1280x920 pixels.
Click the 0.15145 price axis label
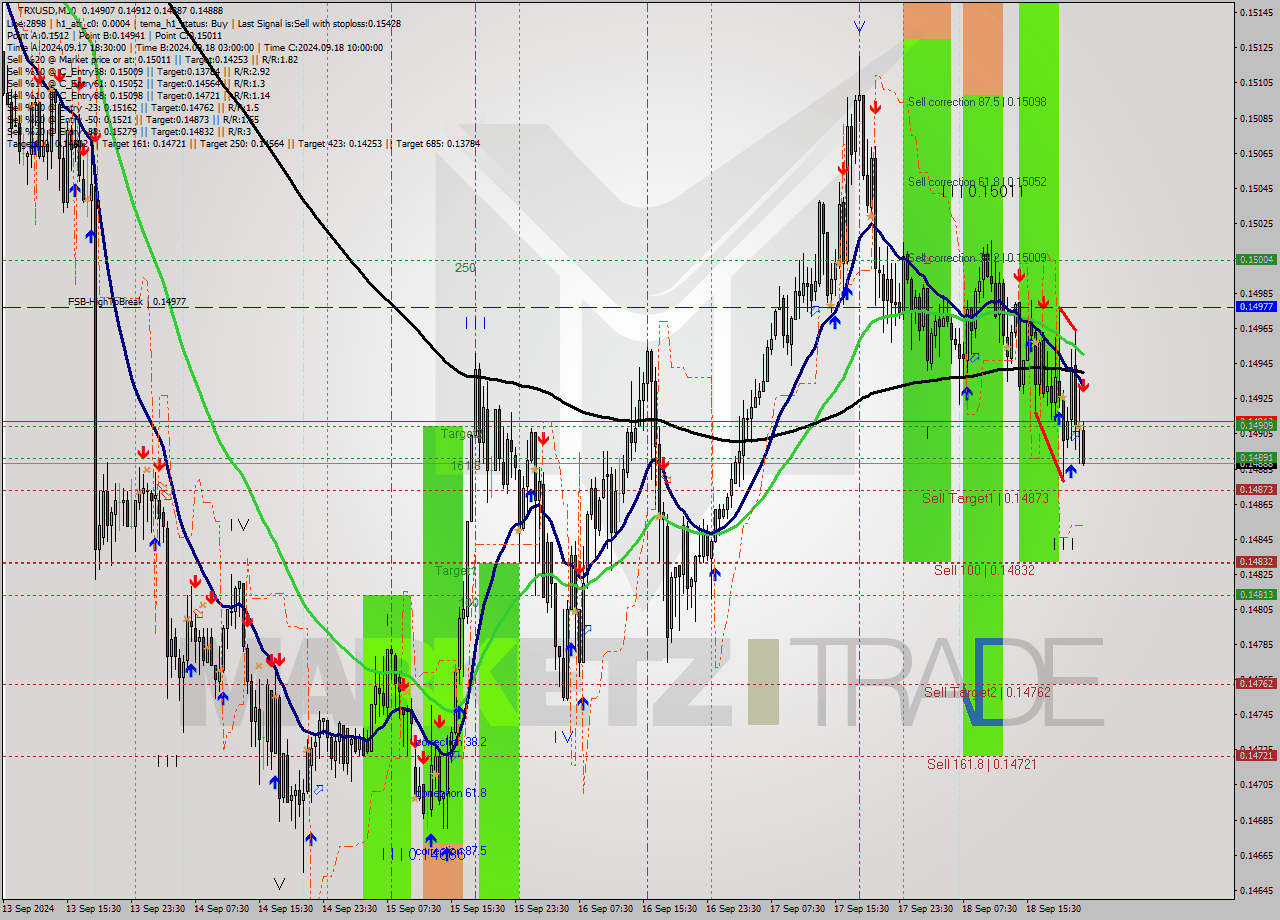click(1256, 12)
